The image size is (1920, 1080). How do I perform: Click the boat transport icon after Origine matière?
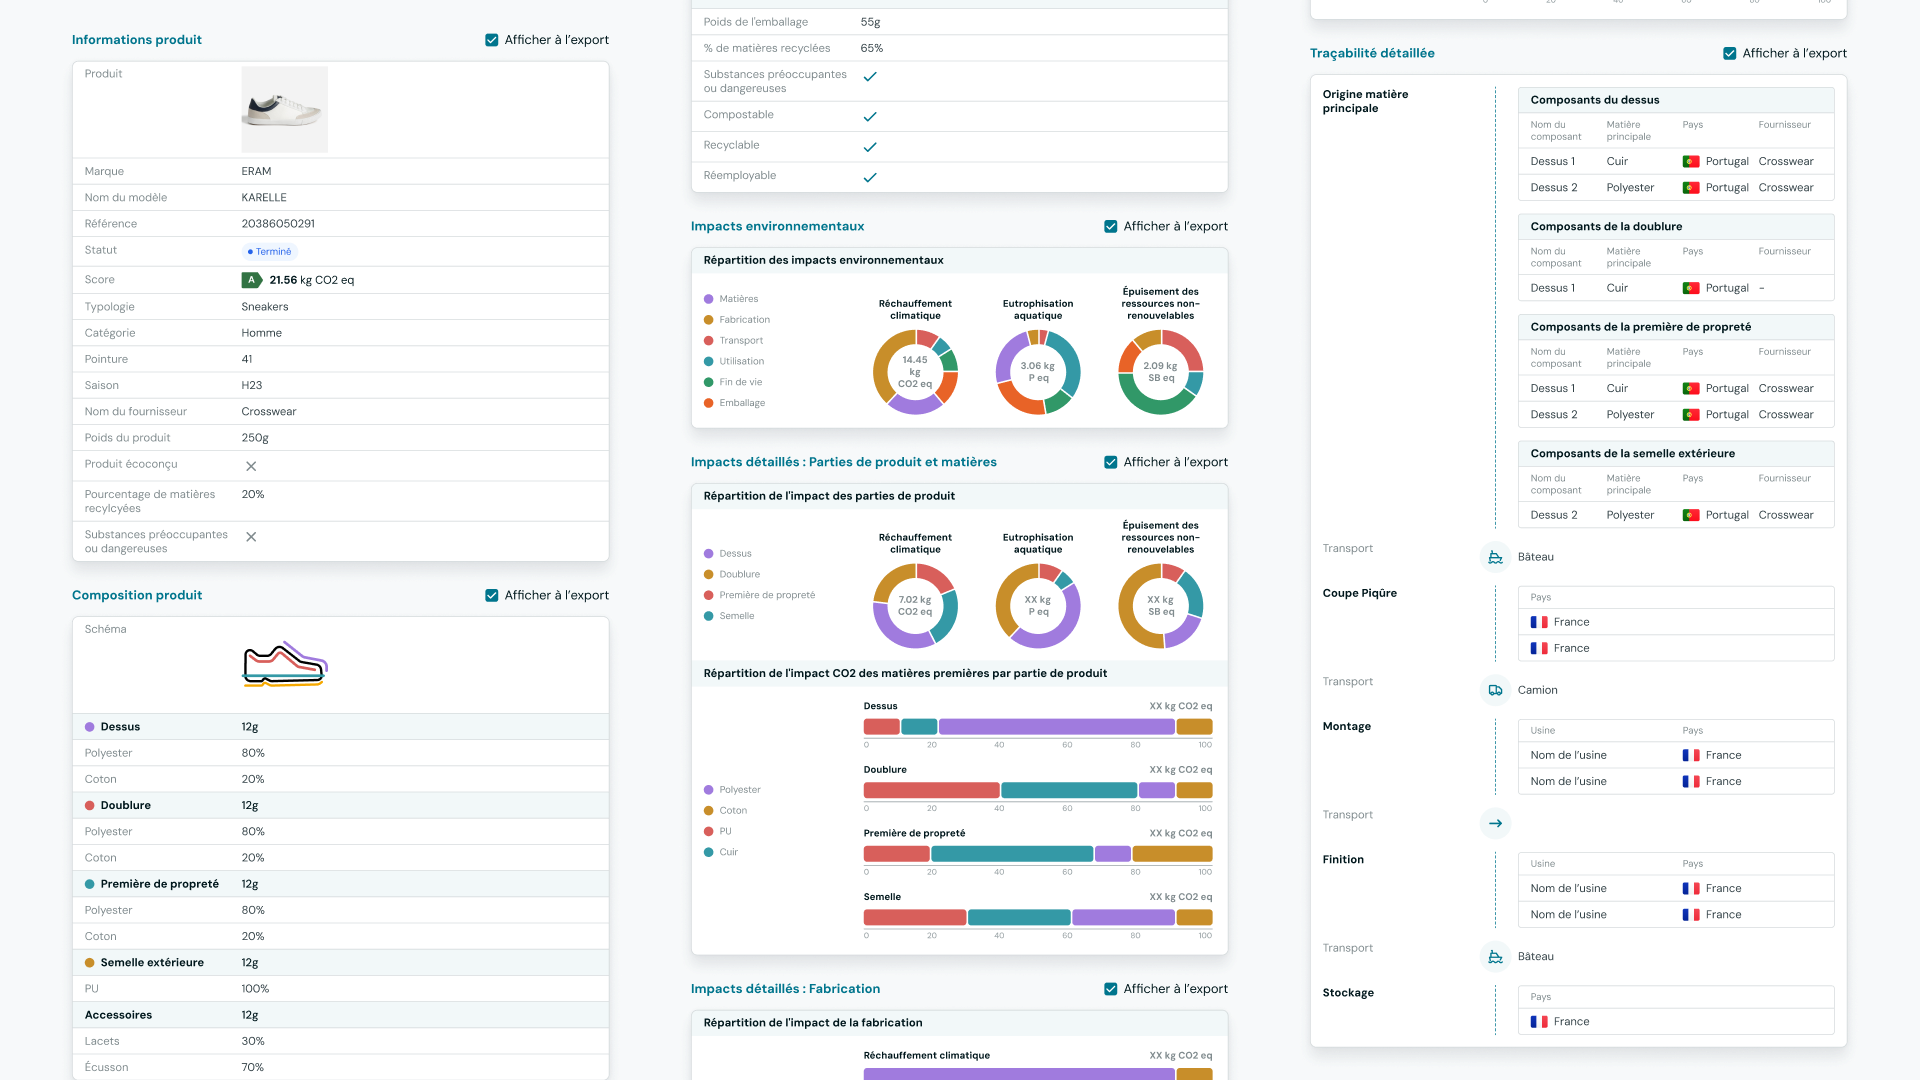coord(1495,557)
